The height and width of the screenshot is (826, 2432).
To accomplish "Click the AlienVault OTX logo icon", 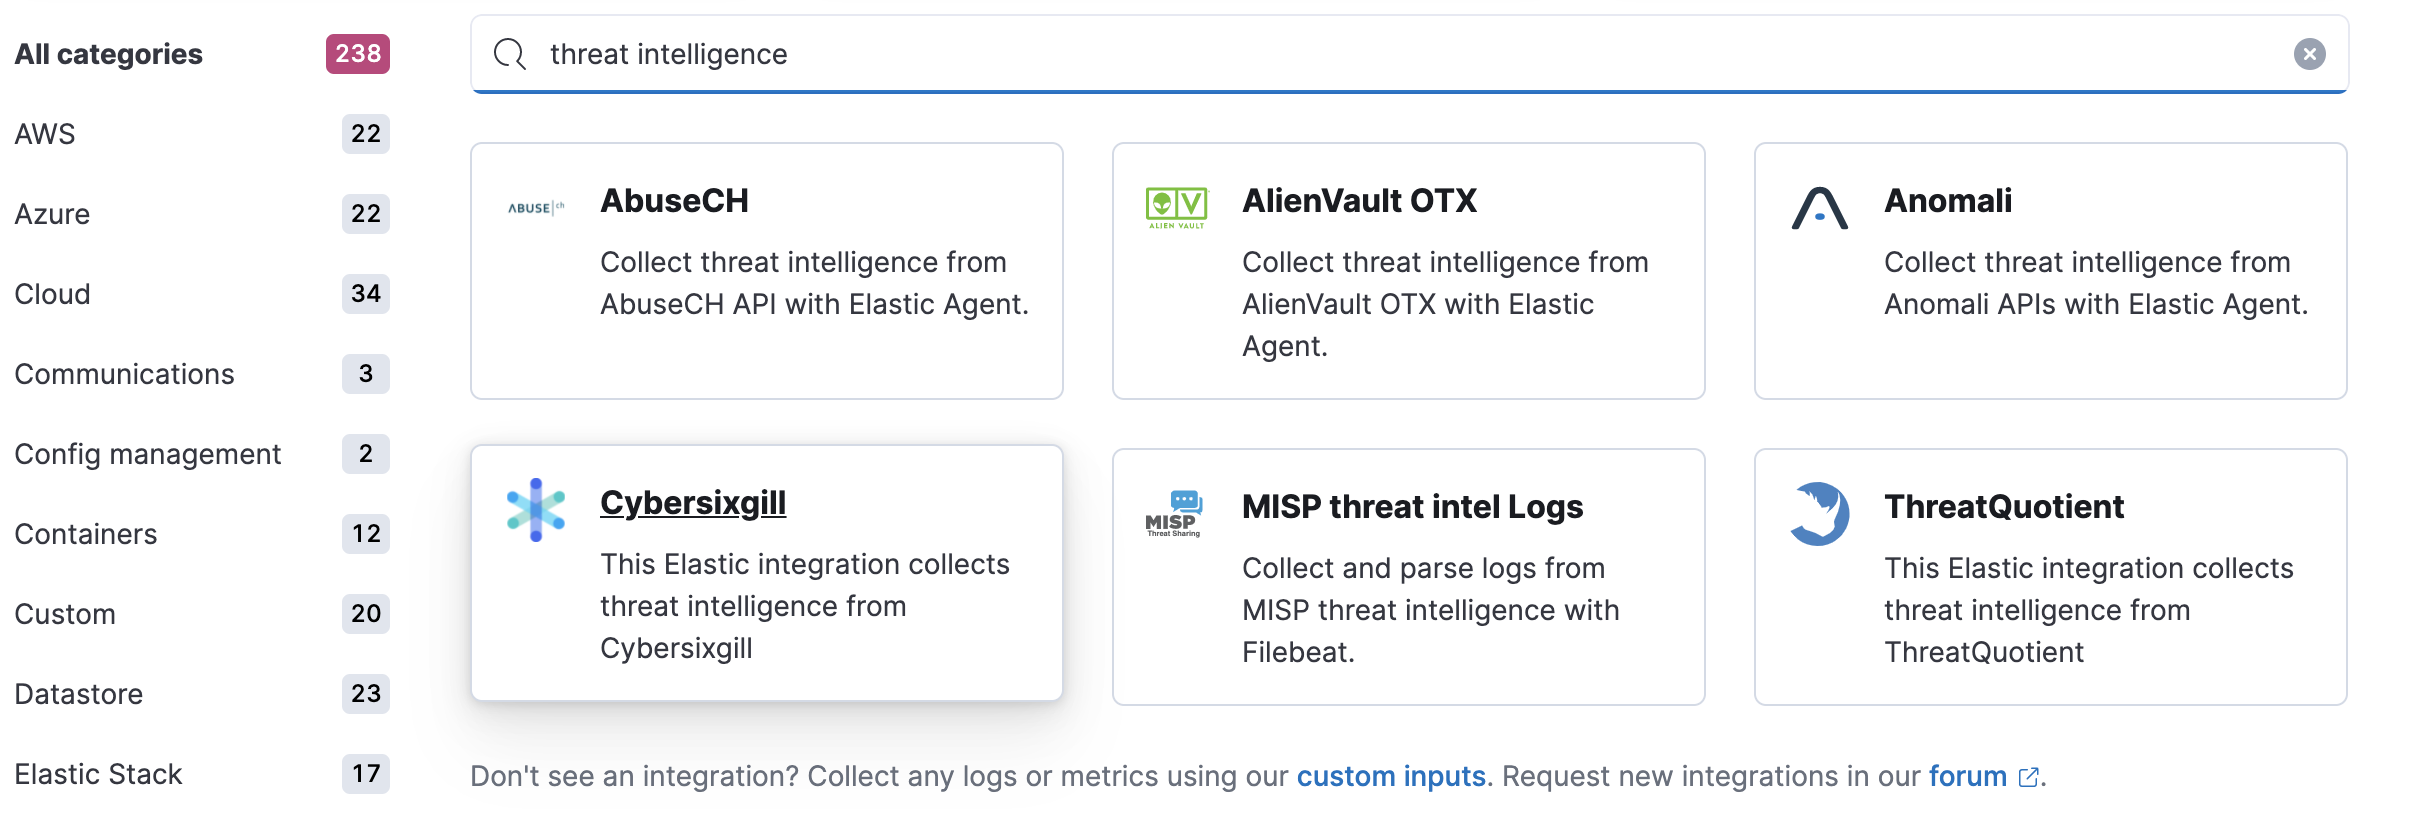I will point(1177,208).
